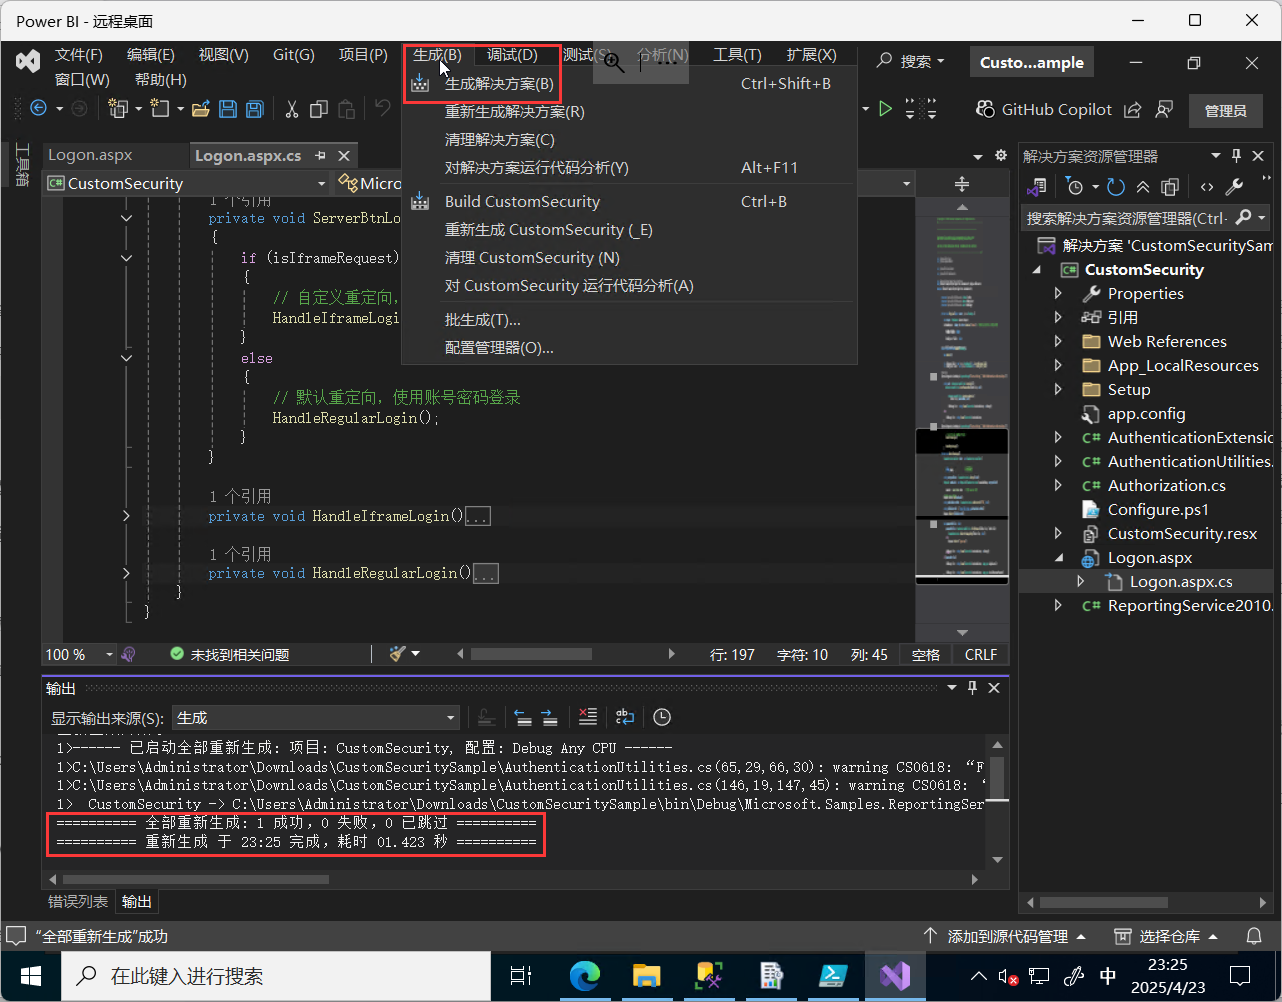Click Solution Explorer Refresh icon
This screenshot has width=1282, height=1002.
pyautogui.click(x=1116, y=187)
